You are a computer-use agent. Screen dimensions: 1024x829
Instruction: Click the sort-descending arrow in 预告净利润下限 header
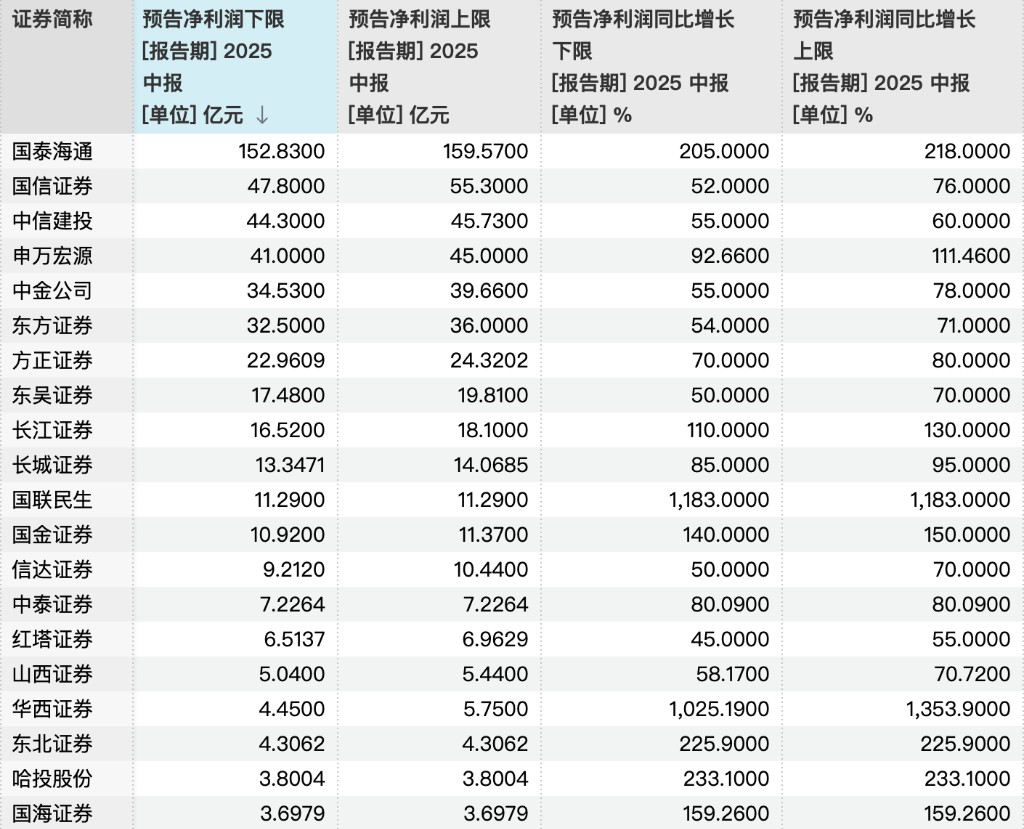[262, 116]
